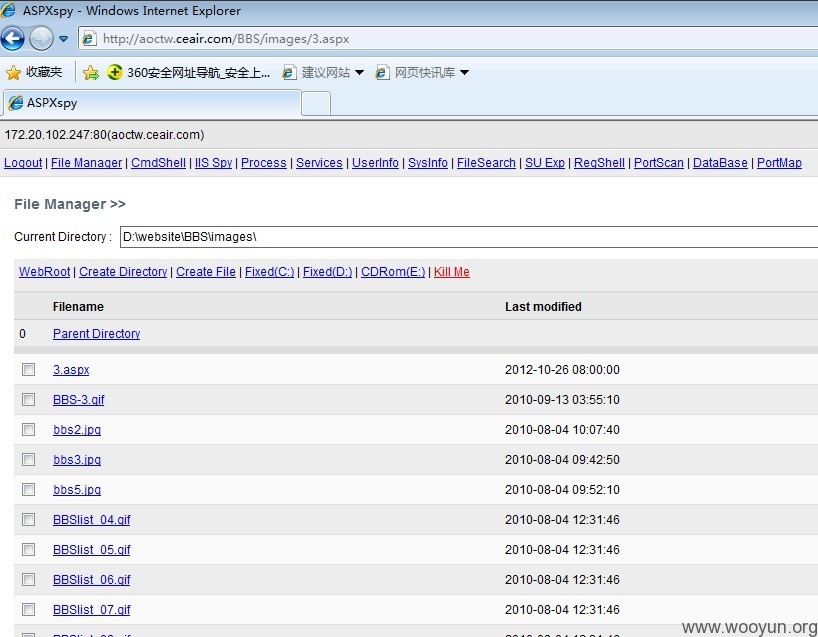Click the 2010-09-13 03:55:10 timestamp

coord(562,400)
